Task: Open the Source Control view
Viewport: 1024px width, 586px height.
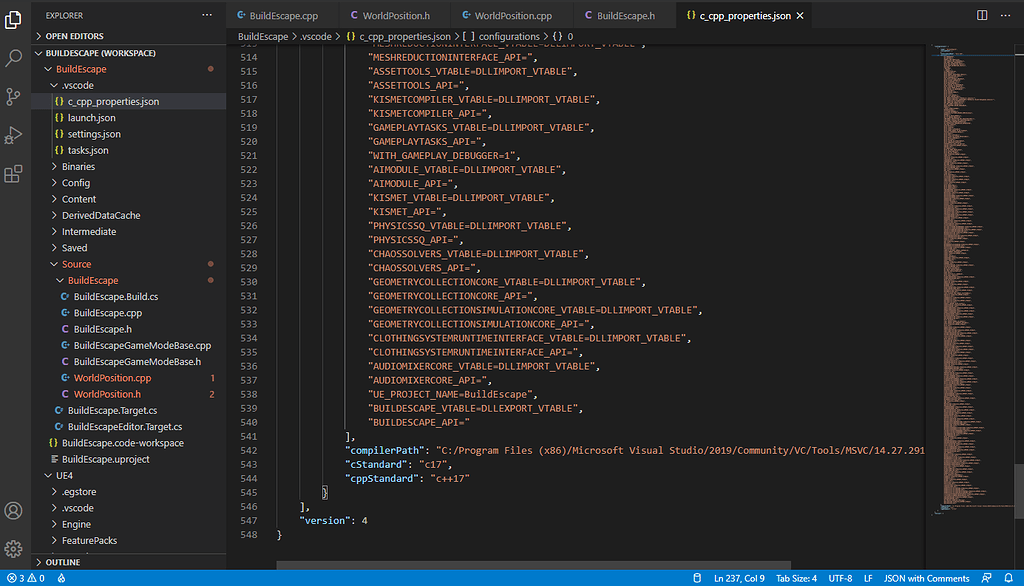Action: click(13, 97)
